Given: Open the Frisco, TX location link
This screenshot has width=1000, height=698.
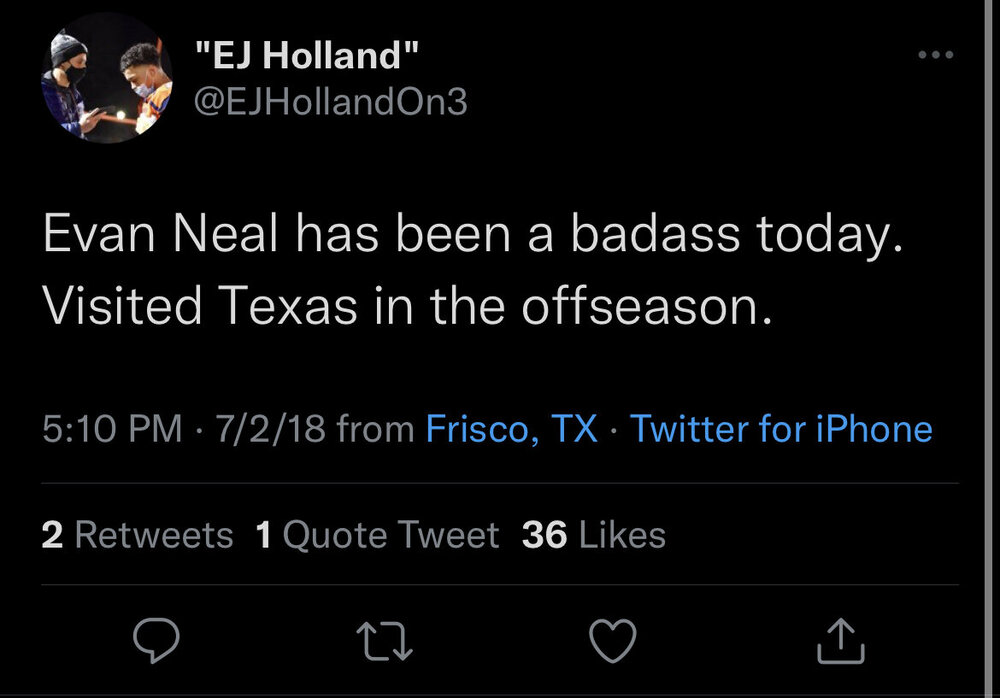Looking at the screenshot, I should [512, 429].
